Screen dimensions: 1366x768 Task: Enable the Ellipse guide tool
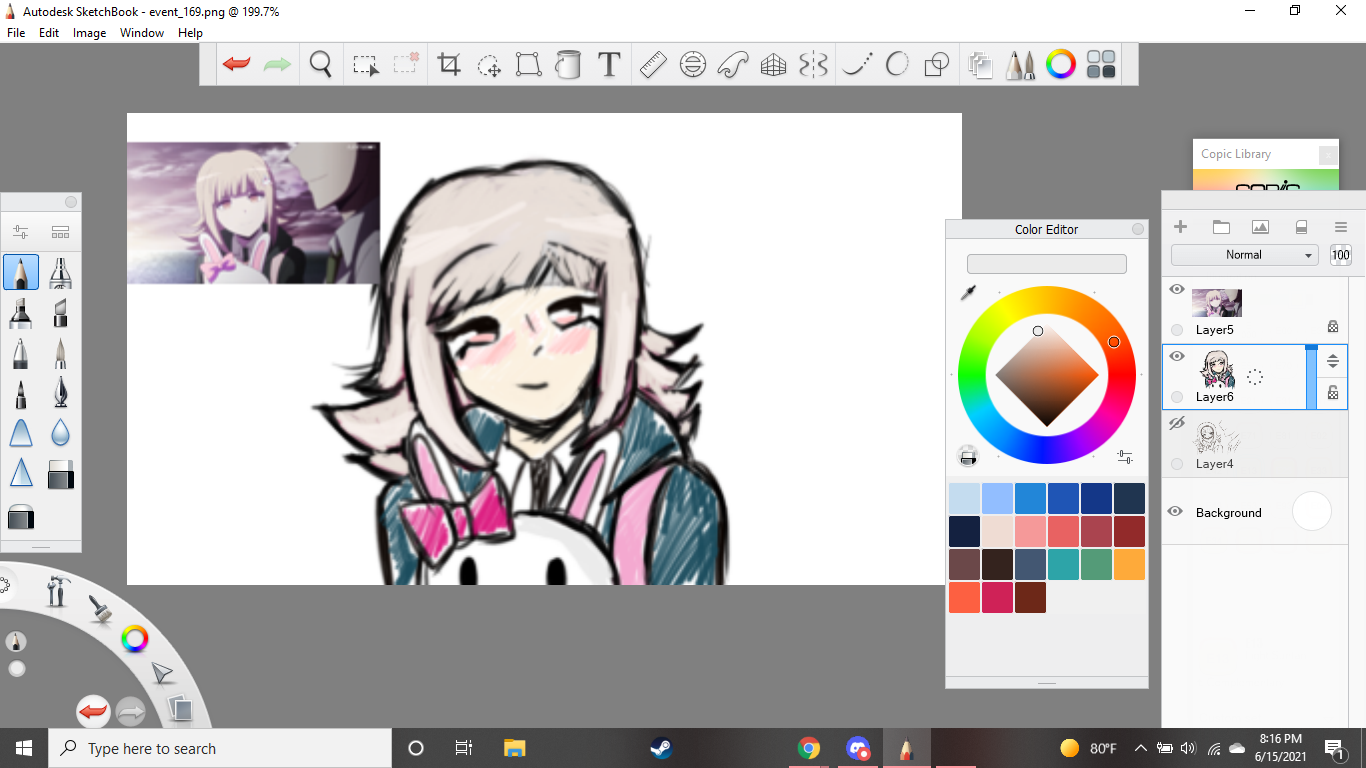692,65
